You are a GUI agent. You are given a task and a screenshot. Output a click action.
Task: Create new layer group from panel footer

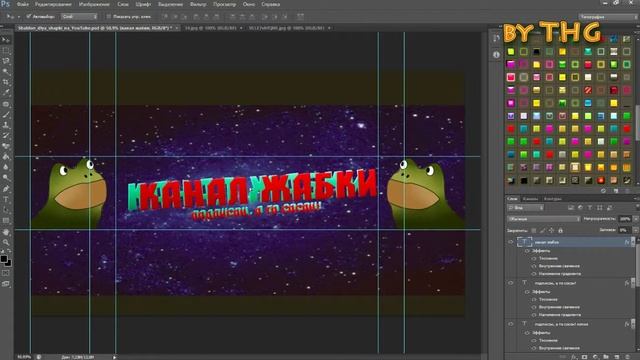click(x=606, y=357)
